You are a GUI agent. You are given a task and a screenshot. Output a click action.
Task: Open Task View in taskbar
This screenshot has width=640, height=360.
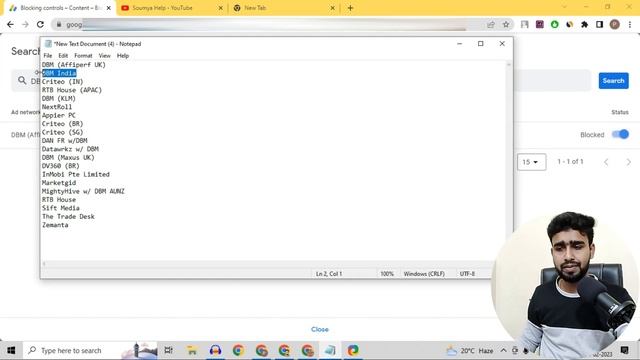pos(168,351)
